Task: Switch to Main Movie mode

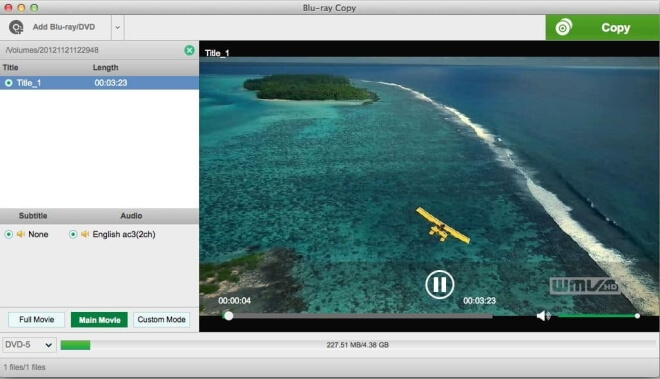Action: pos(100,320)
